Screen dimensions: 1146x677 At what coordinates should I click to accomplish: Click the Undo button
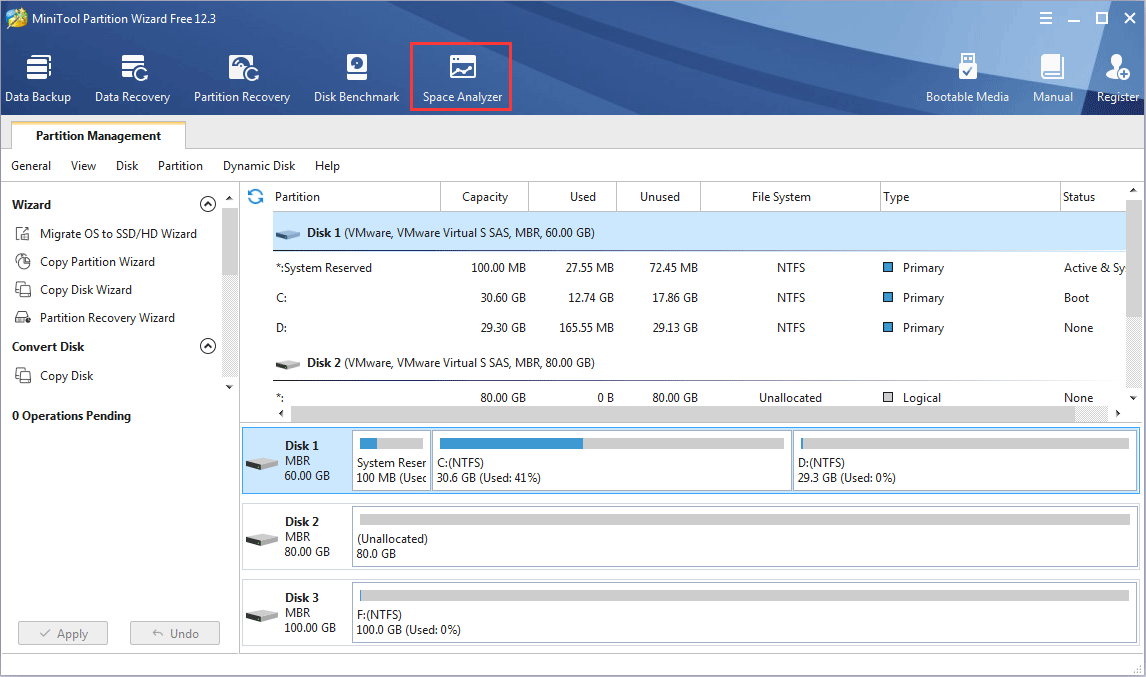(x=175, y=633)
